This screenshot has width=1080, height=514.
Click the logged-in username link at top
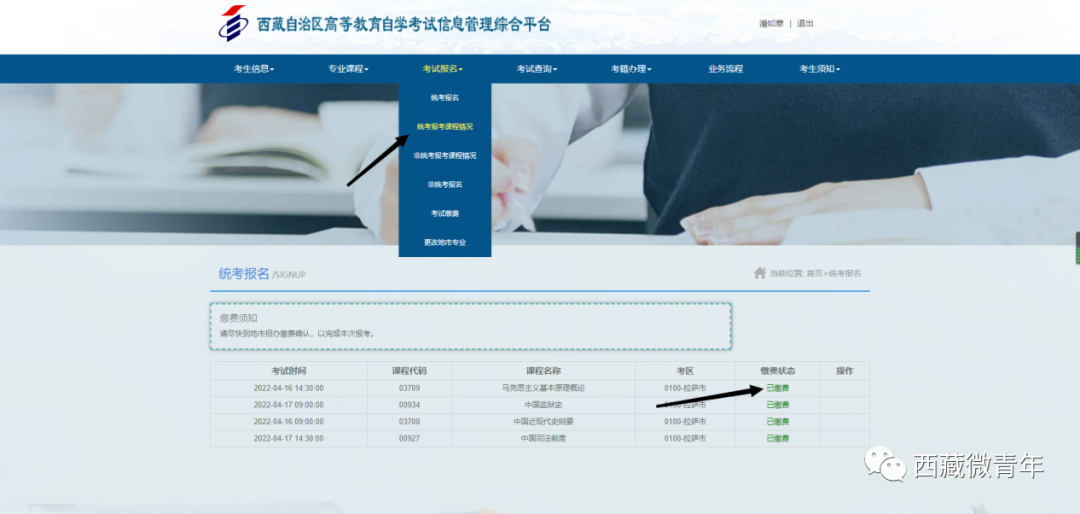click(x=770, y=23)
